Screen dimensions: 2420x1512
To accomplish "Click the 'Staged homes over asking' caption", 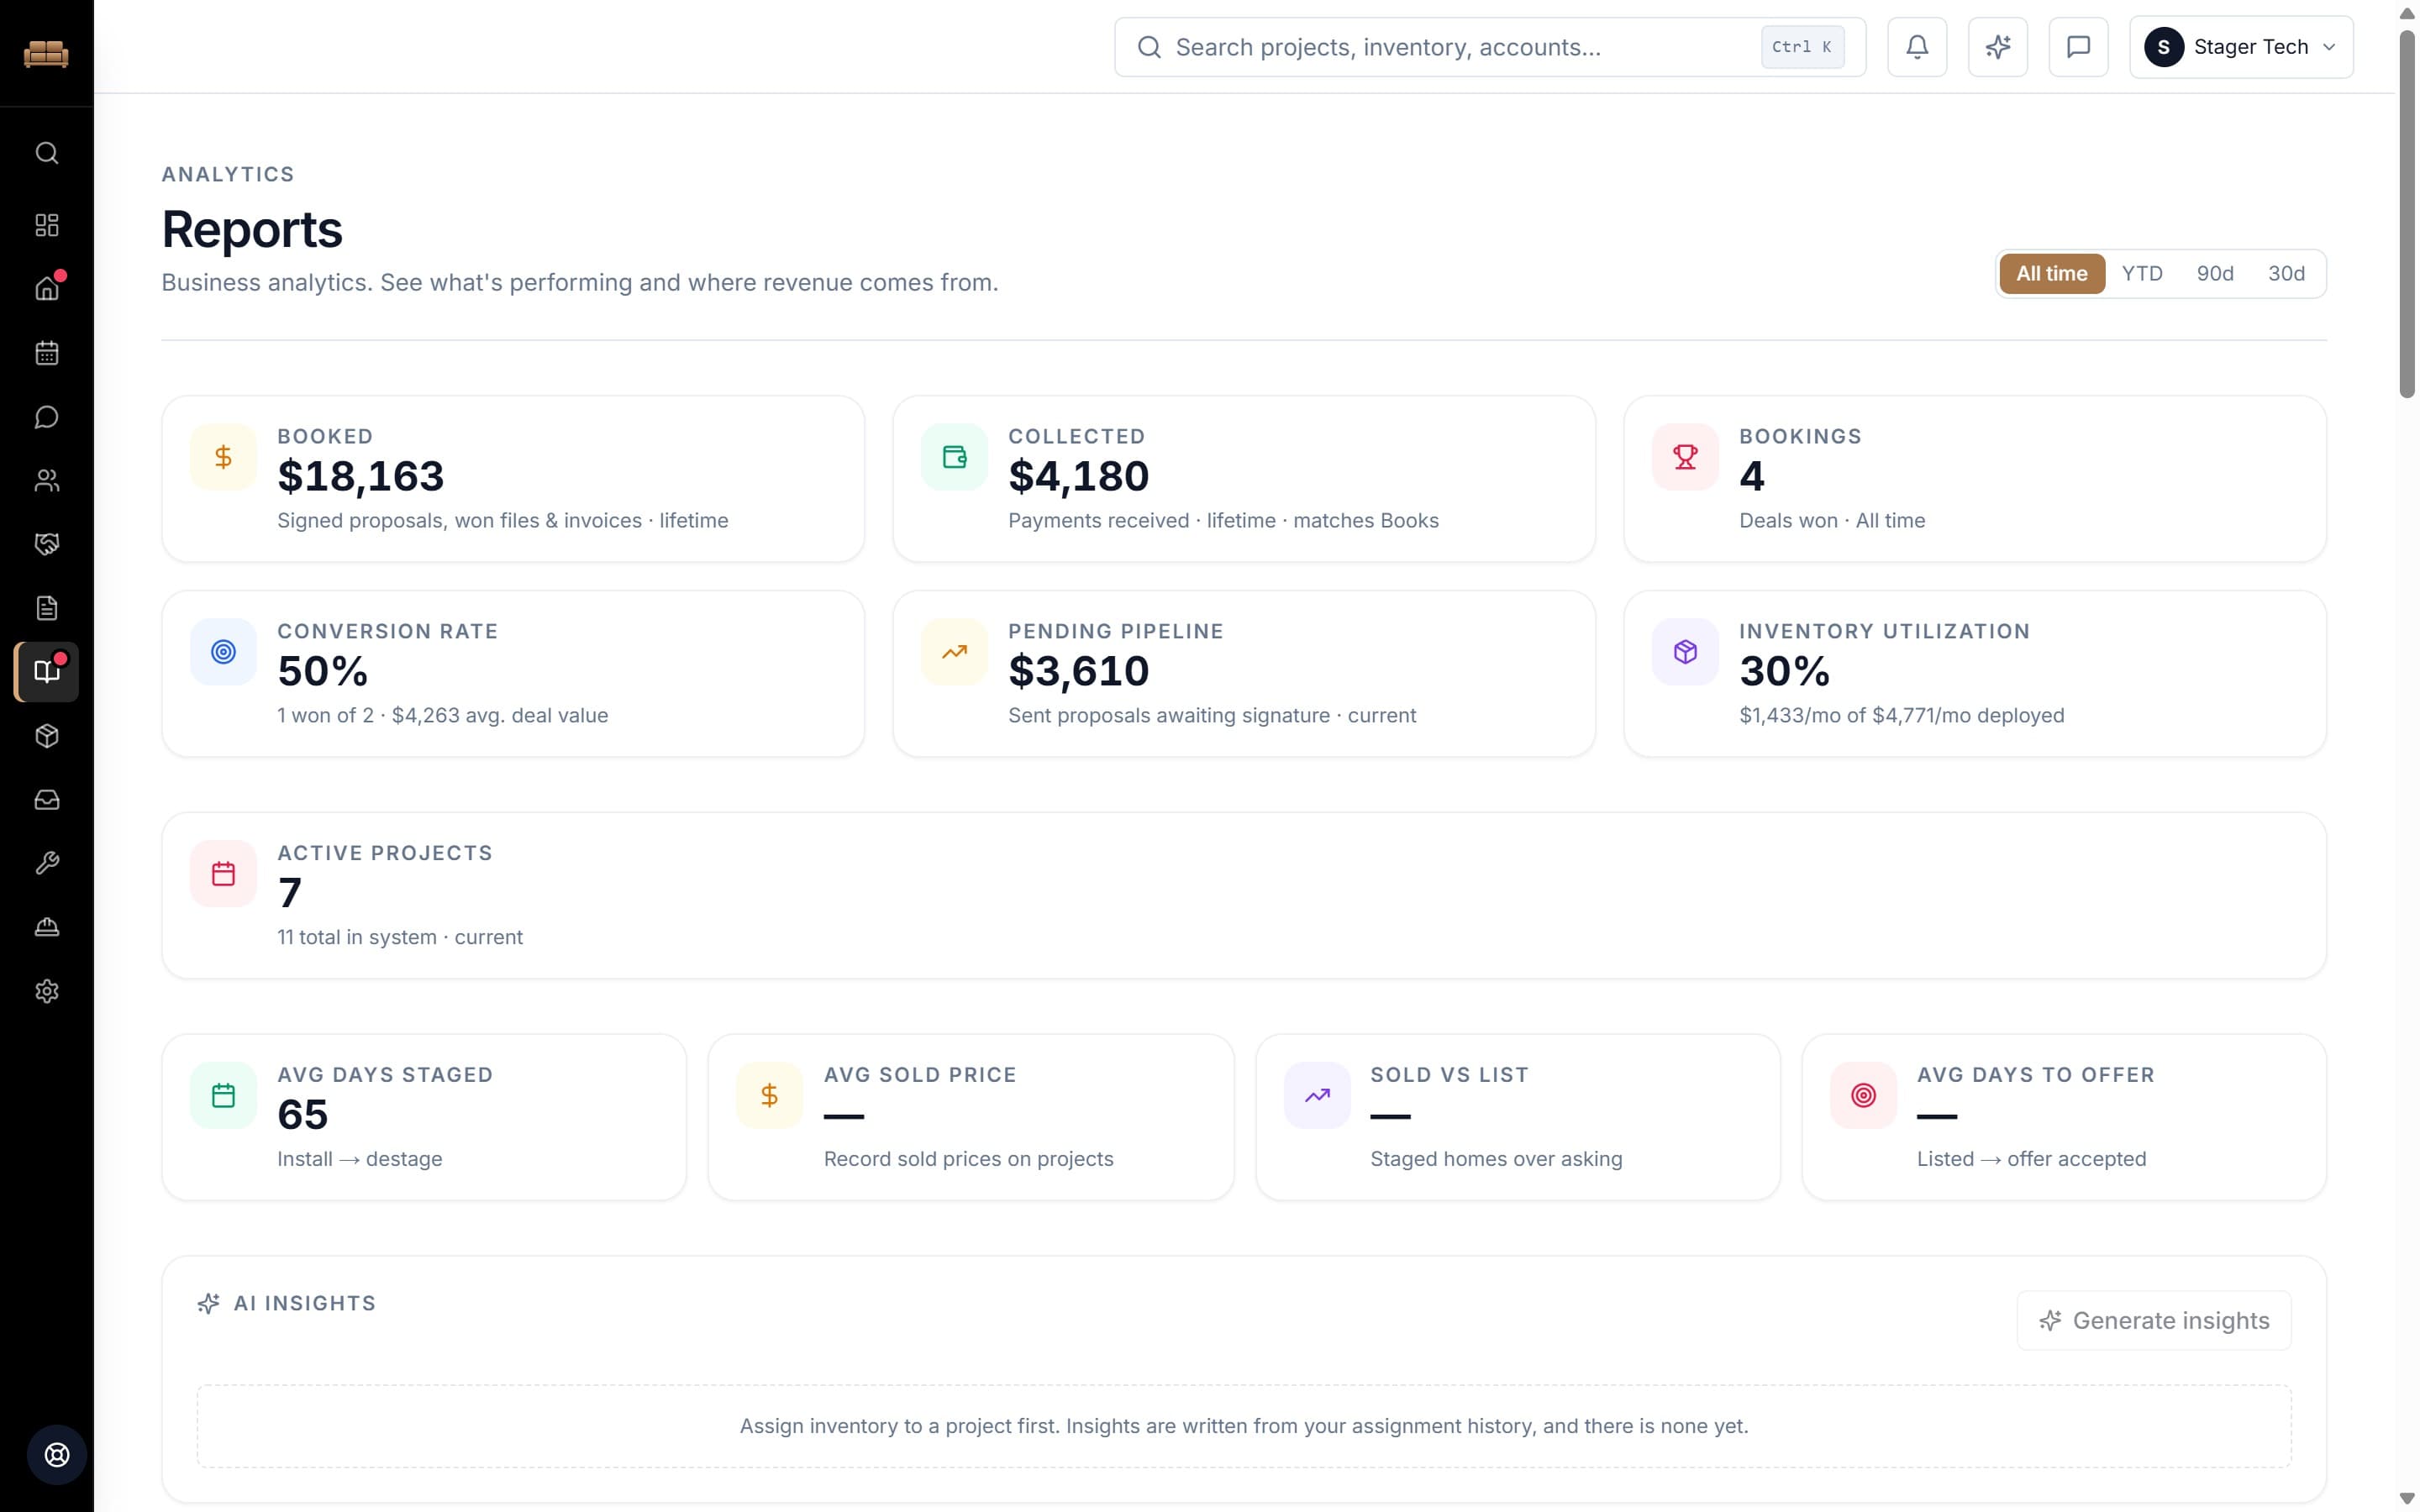I will coord(1496,1159).
